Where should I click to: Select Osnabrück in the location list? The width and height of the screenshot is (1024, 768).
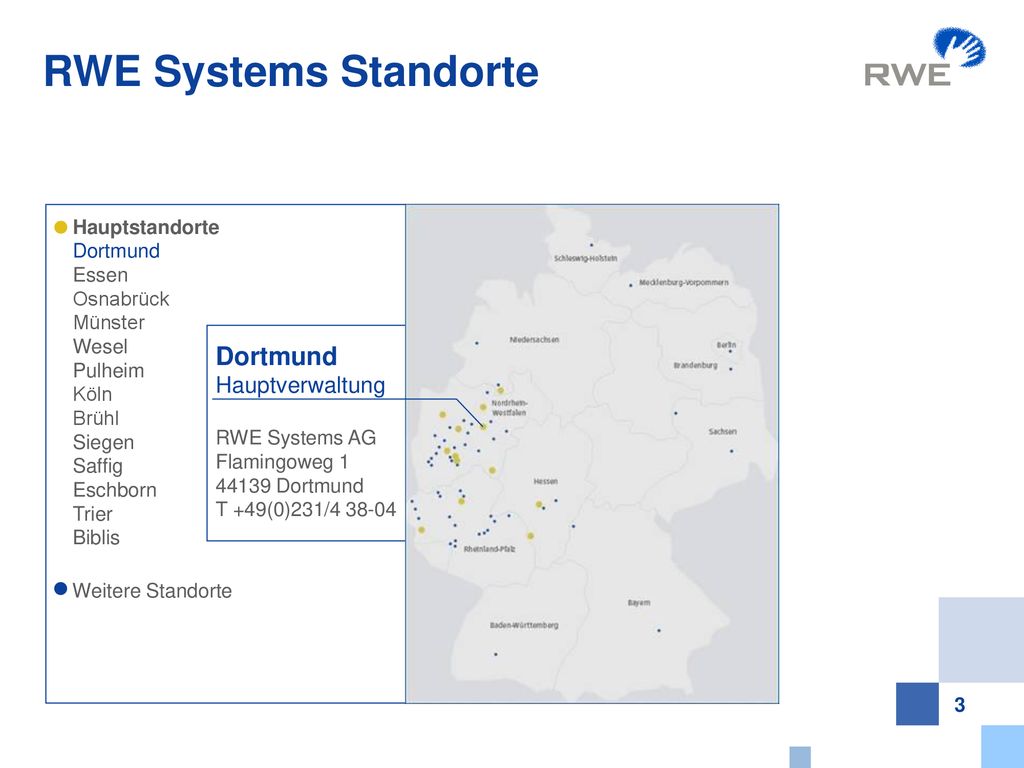coord(121,299)
